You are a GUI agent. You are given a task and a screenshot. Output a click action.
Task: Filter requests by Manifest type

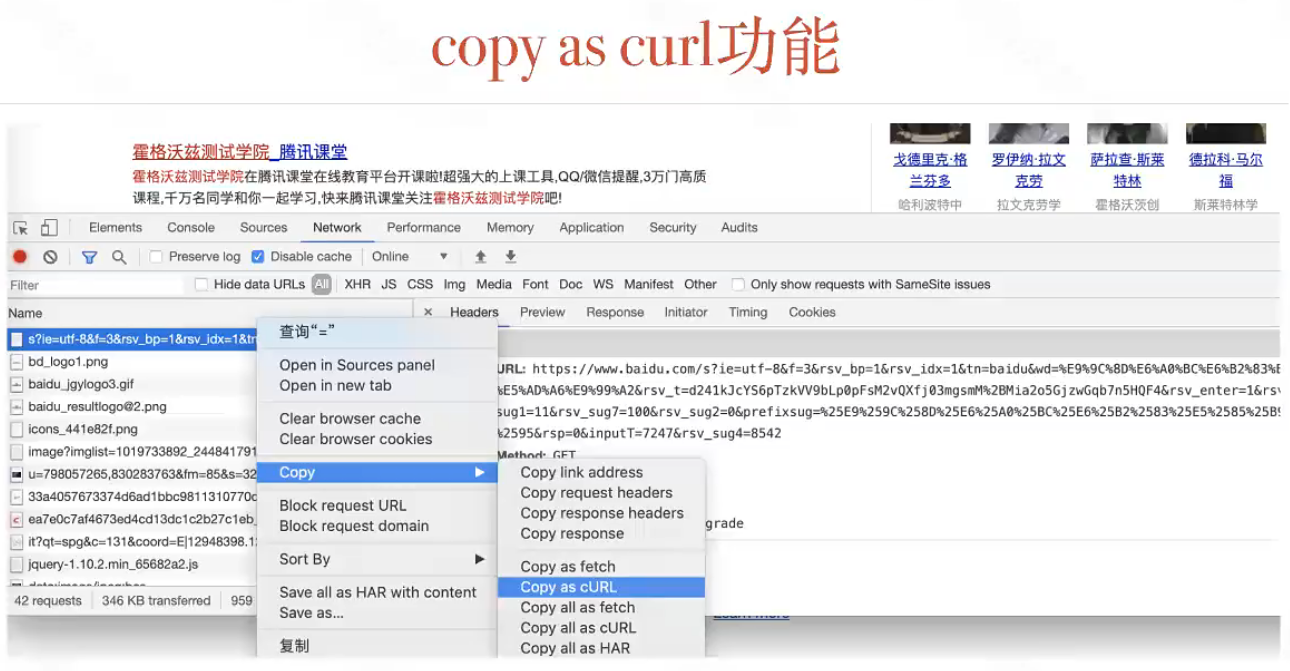[649, 285]
